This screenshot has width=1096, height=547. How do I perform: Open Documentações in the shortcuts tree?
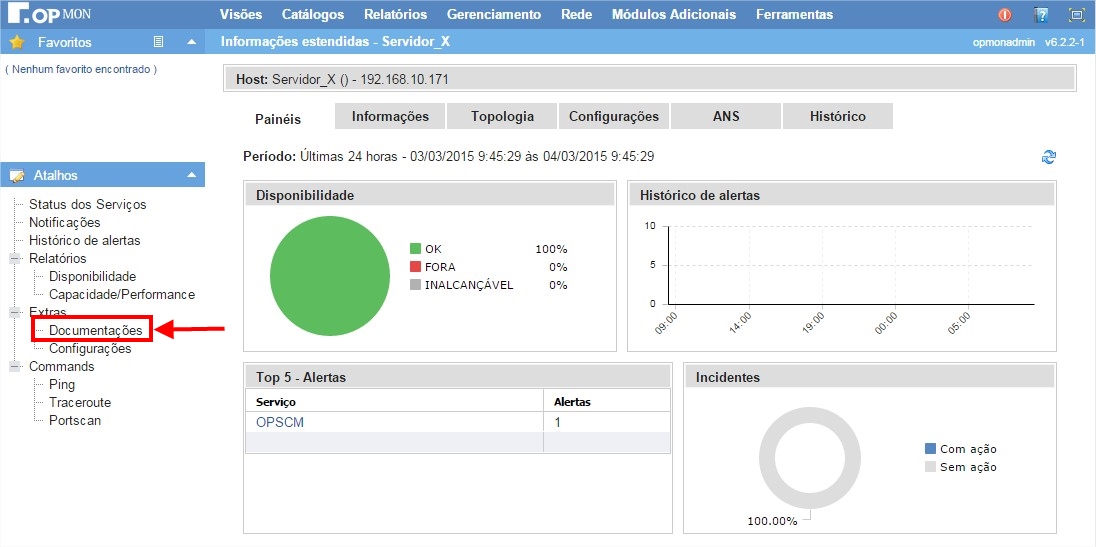(x=95, y=330)
